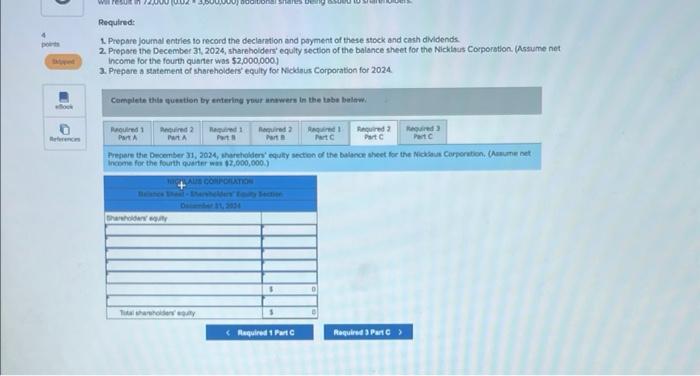Screen dimensions: 700x376
Task: Switch to Required 1 Part B tab
Action: click(x=226, y=133)
